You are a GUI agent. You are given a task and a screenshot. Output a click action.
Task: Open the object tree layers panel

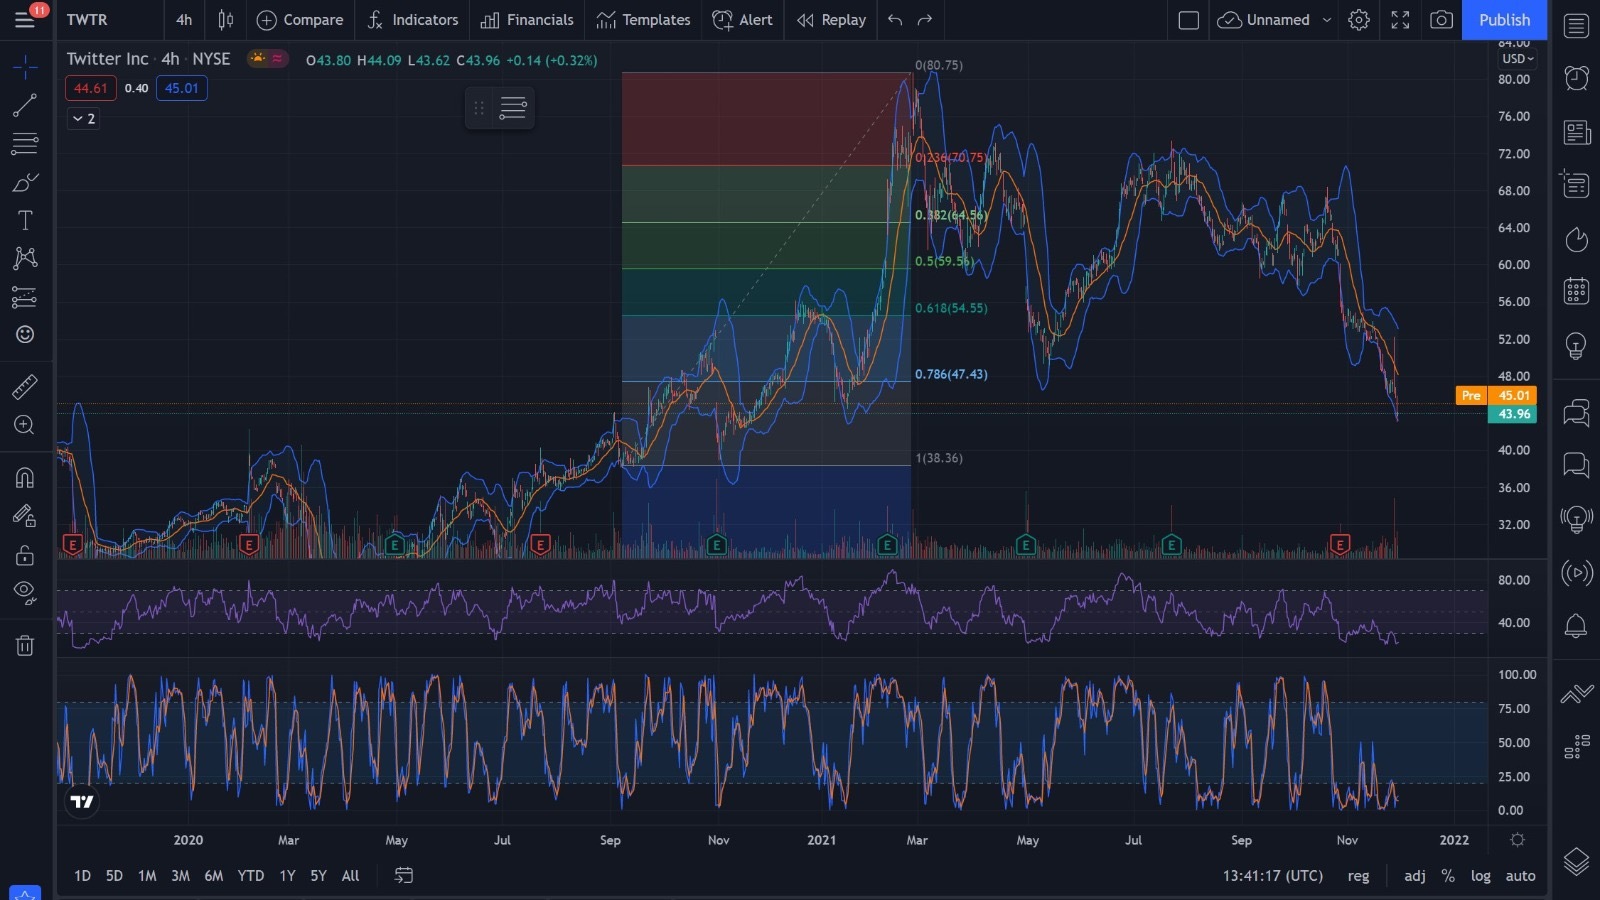pos(1576,861)
